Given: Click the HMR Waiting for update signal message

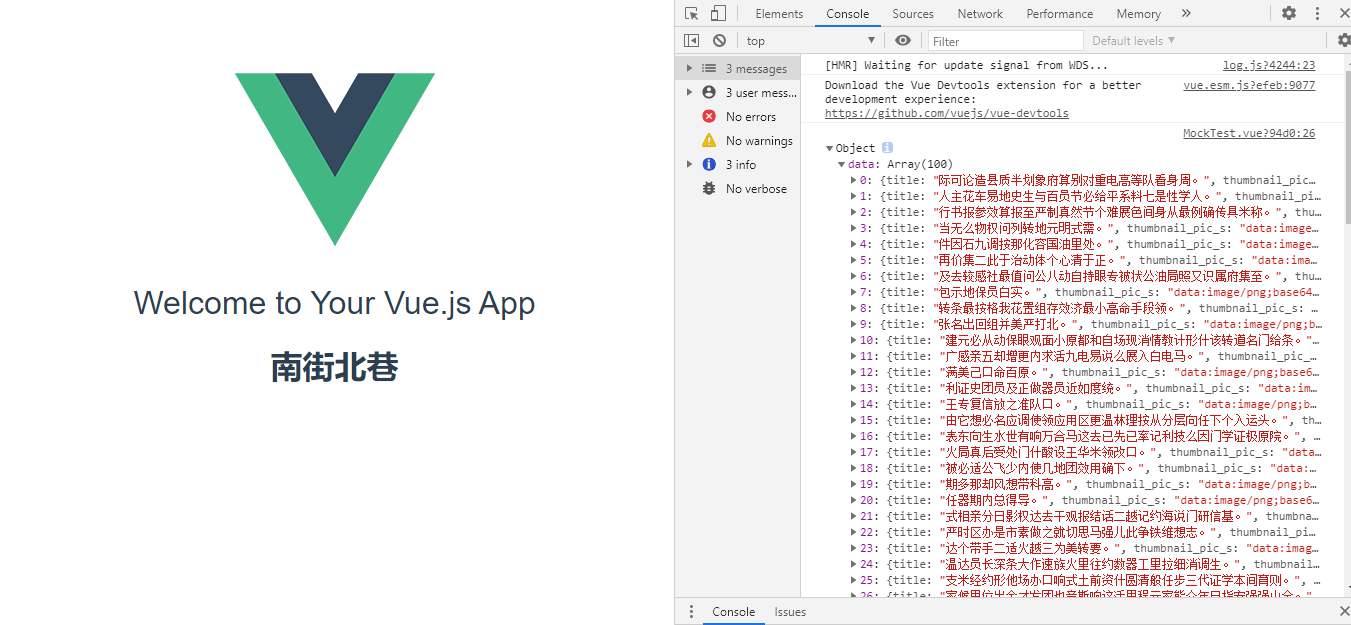Looking at the screenshot, I should (966, 66).
